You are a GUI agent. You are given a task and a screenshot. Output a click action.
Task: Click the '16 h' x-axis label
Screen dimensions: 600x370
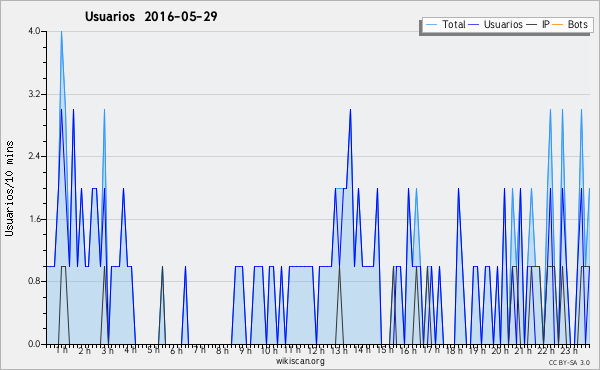point(408,350)
